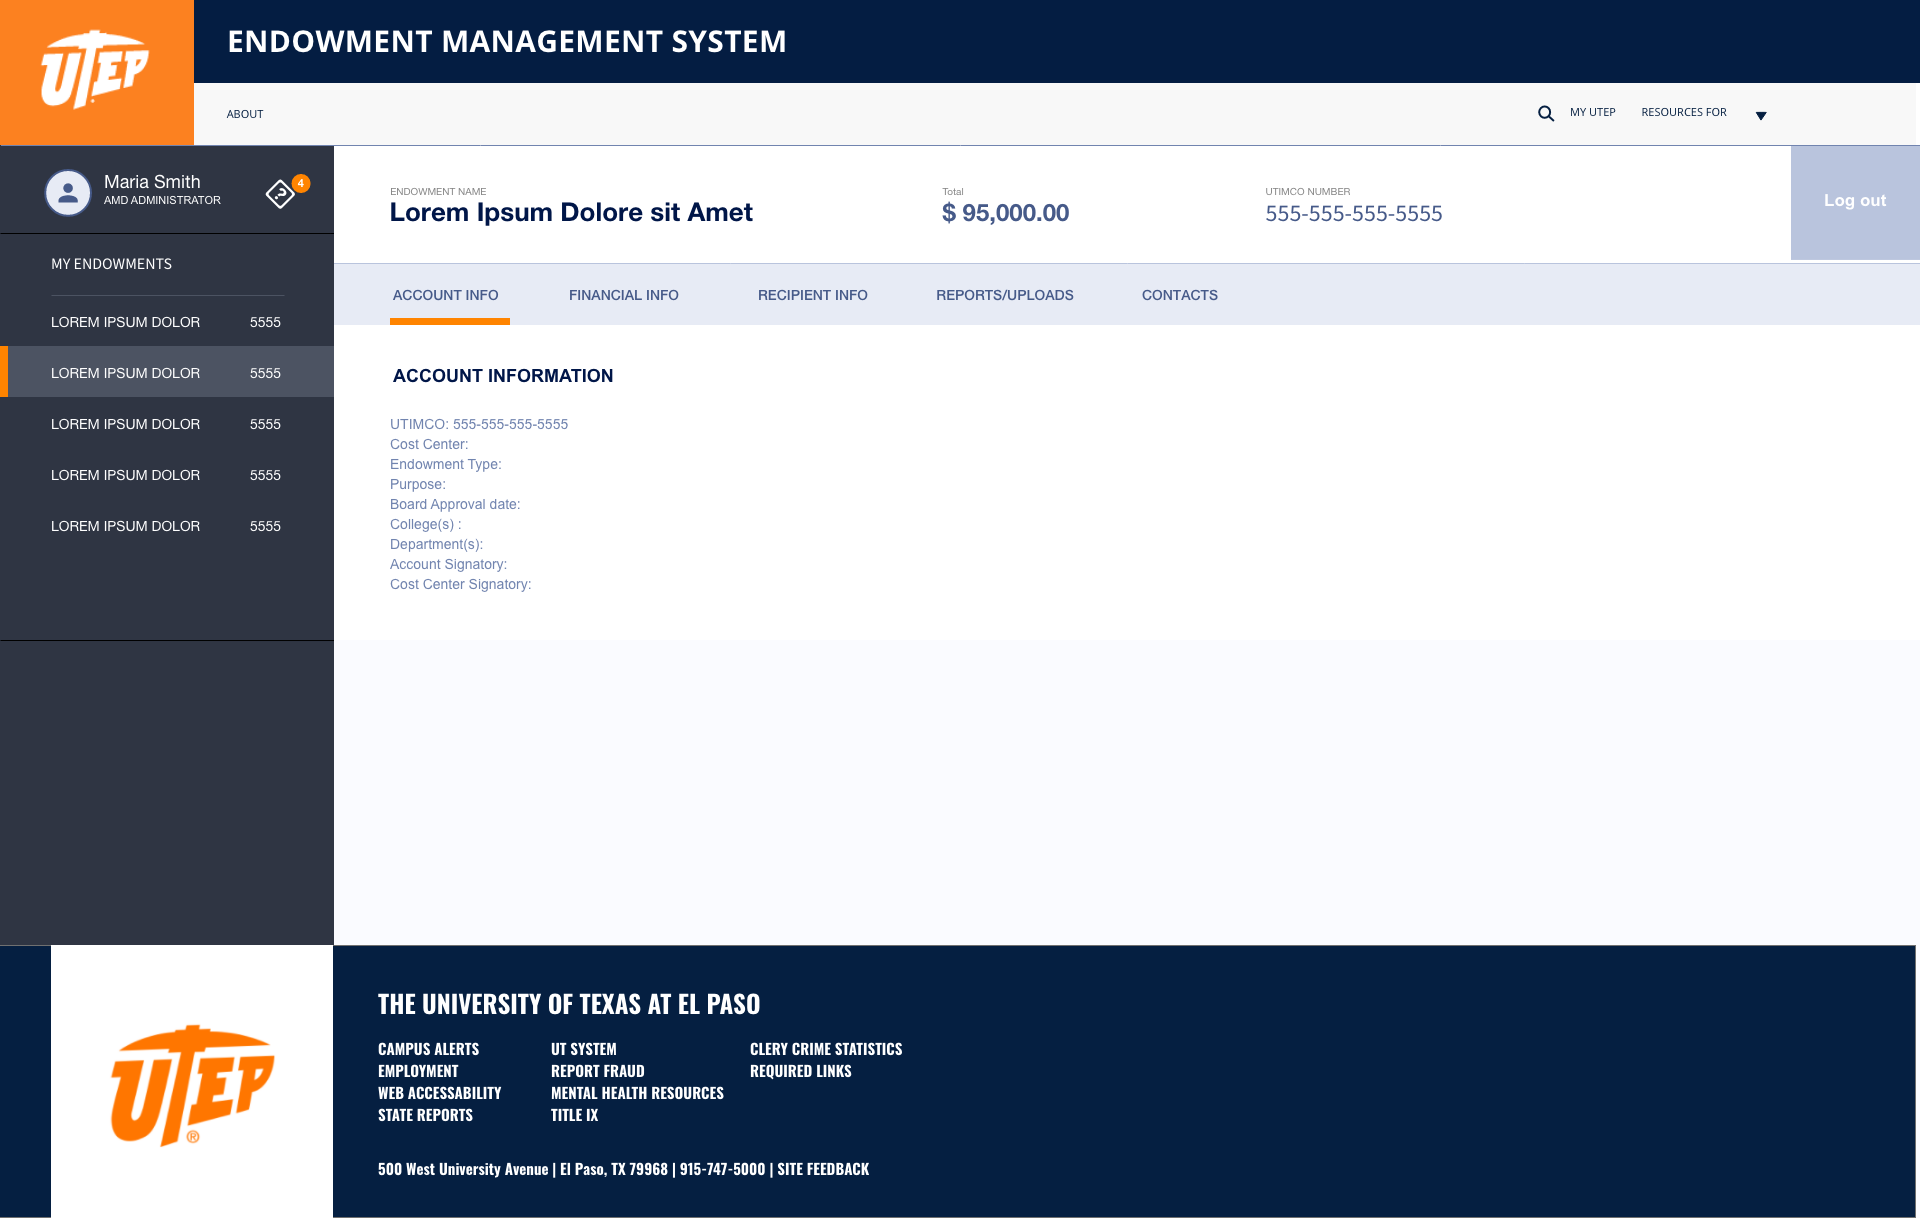
Task: Click the Cost Center: field label
Action: pyautogui.click(x=429, y=444)
